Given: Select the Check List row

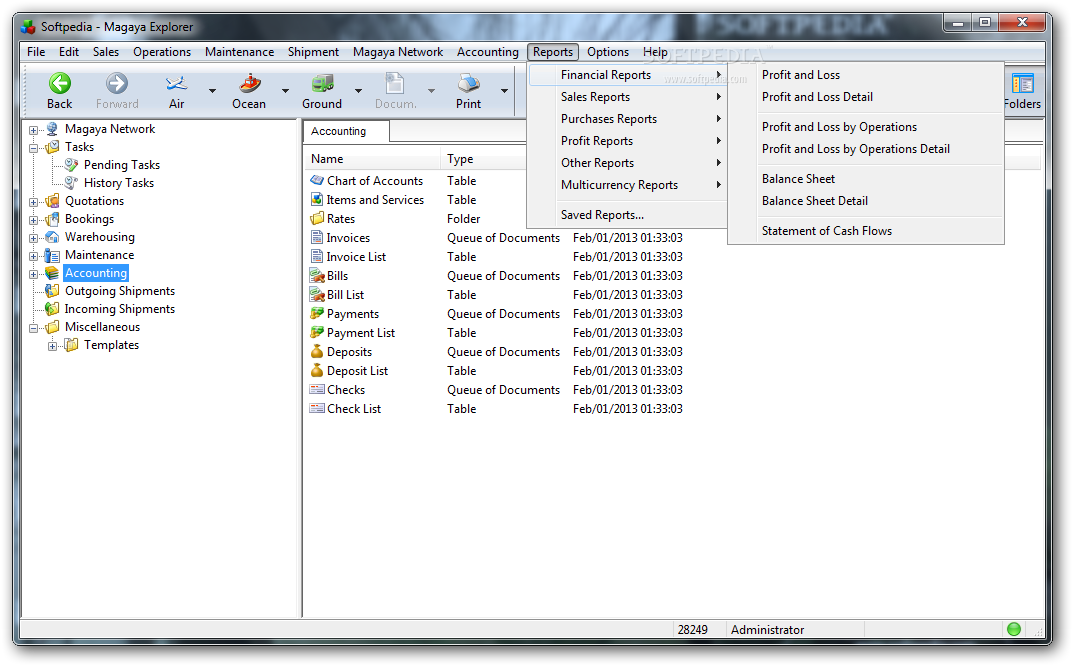Looking at the screenshot, I should coord(496,409).
